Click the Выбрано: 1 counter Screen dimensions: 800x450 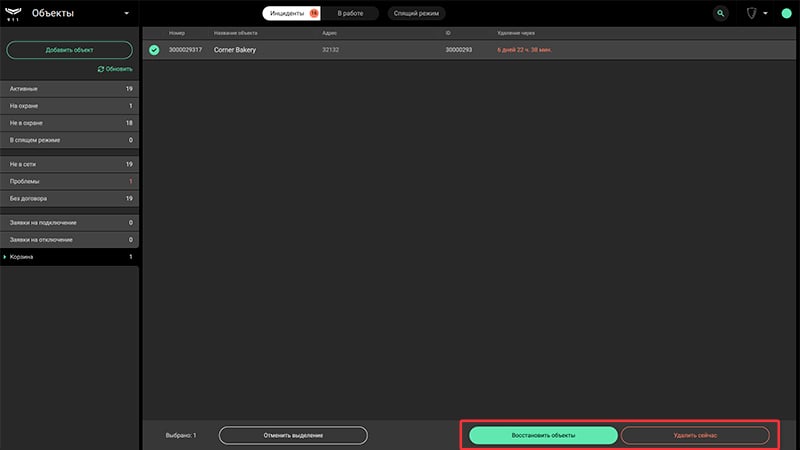click(181, 435)
